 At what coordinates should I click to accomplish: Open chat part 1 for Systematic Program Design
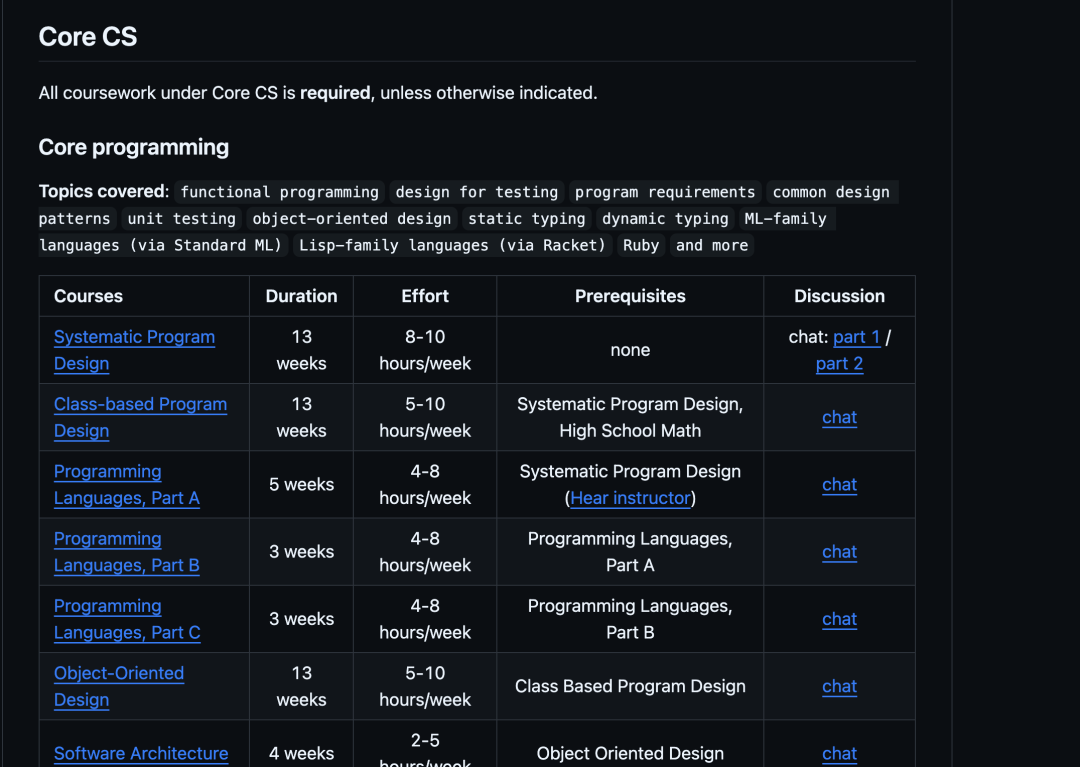coord(856,337)
